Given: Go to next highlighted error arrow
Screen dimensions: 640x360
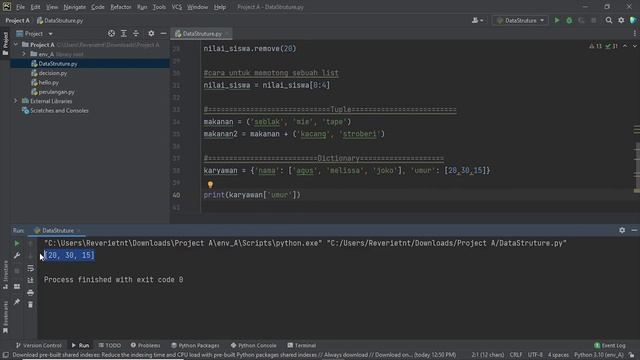Looking at the screenshot, I should (634, 46).
